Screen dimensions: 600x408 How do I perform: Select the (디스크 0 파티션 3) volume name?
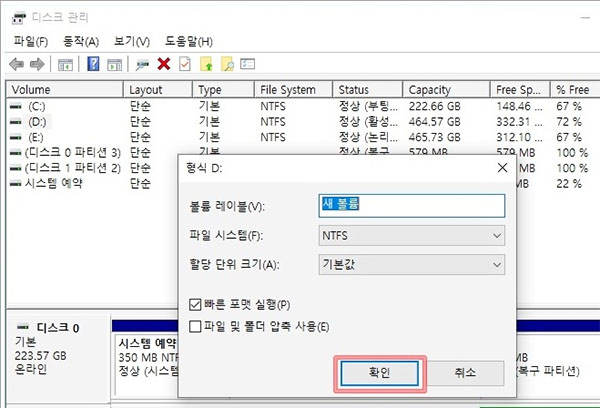pos(73,153)
